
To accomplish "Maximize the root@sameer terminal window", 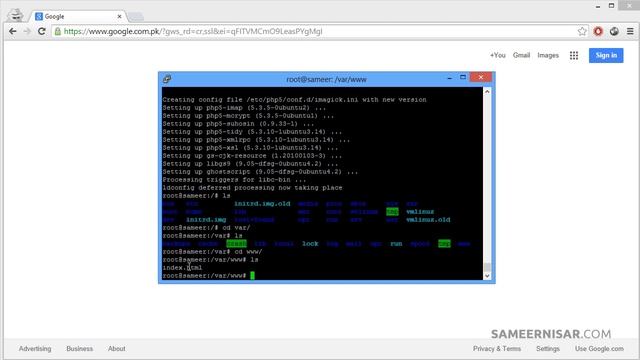I will 463,77.
